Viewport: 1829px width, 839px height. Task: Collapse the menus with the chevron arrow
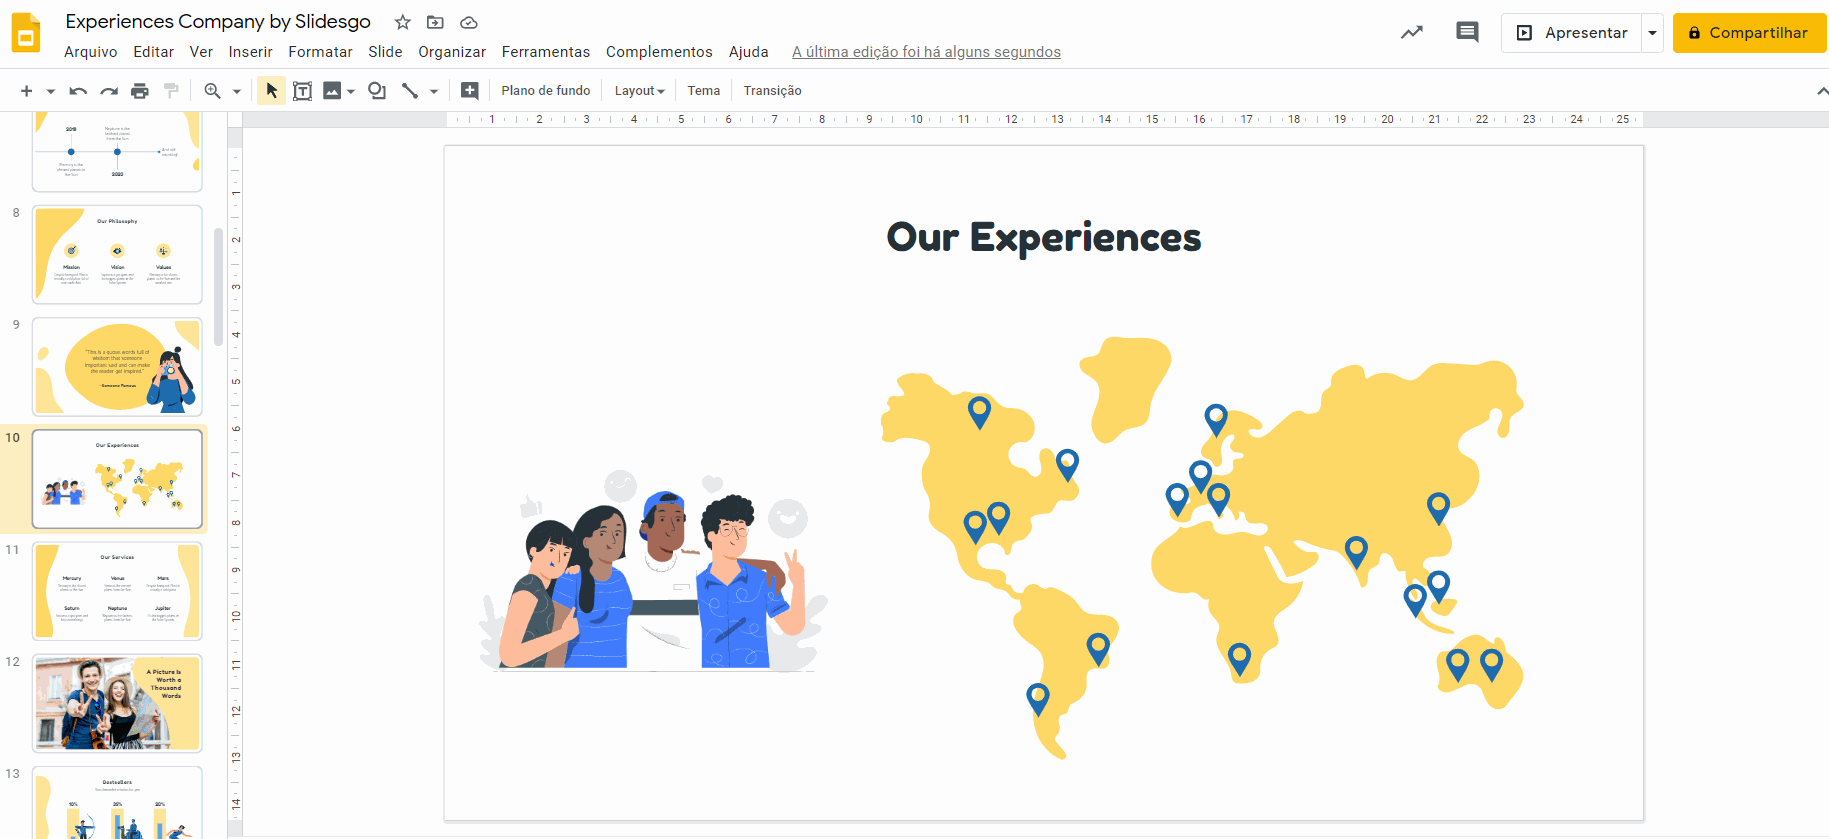1822,91
